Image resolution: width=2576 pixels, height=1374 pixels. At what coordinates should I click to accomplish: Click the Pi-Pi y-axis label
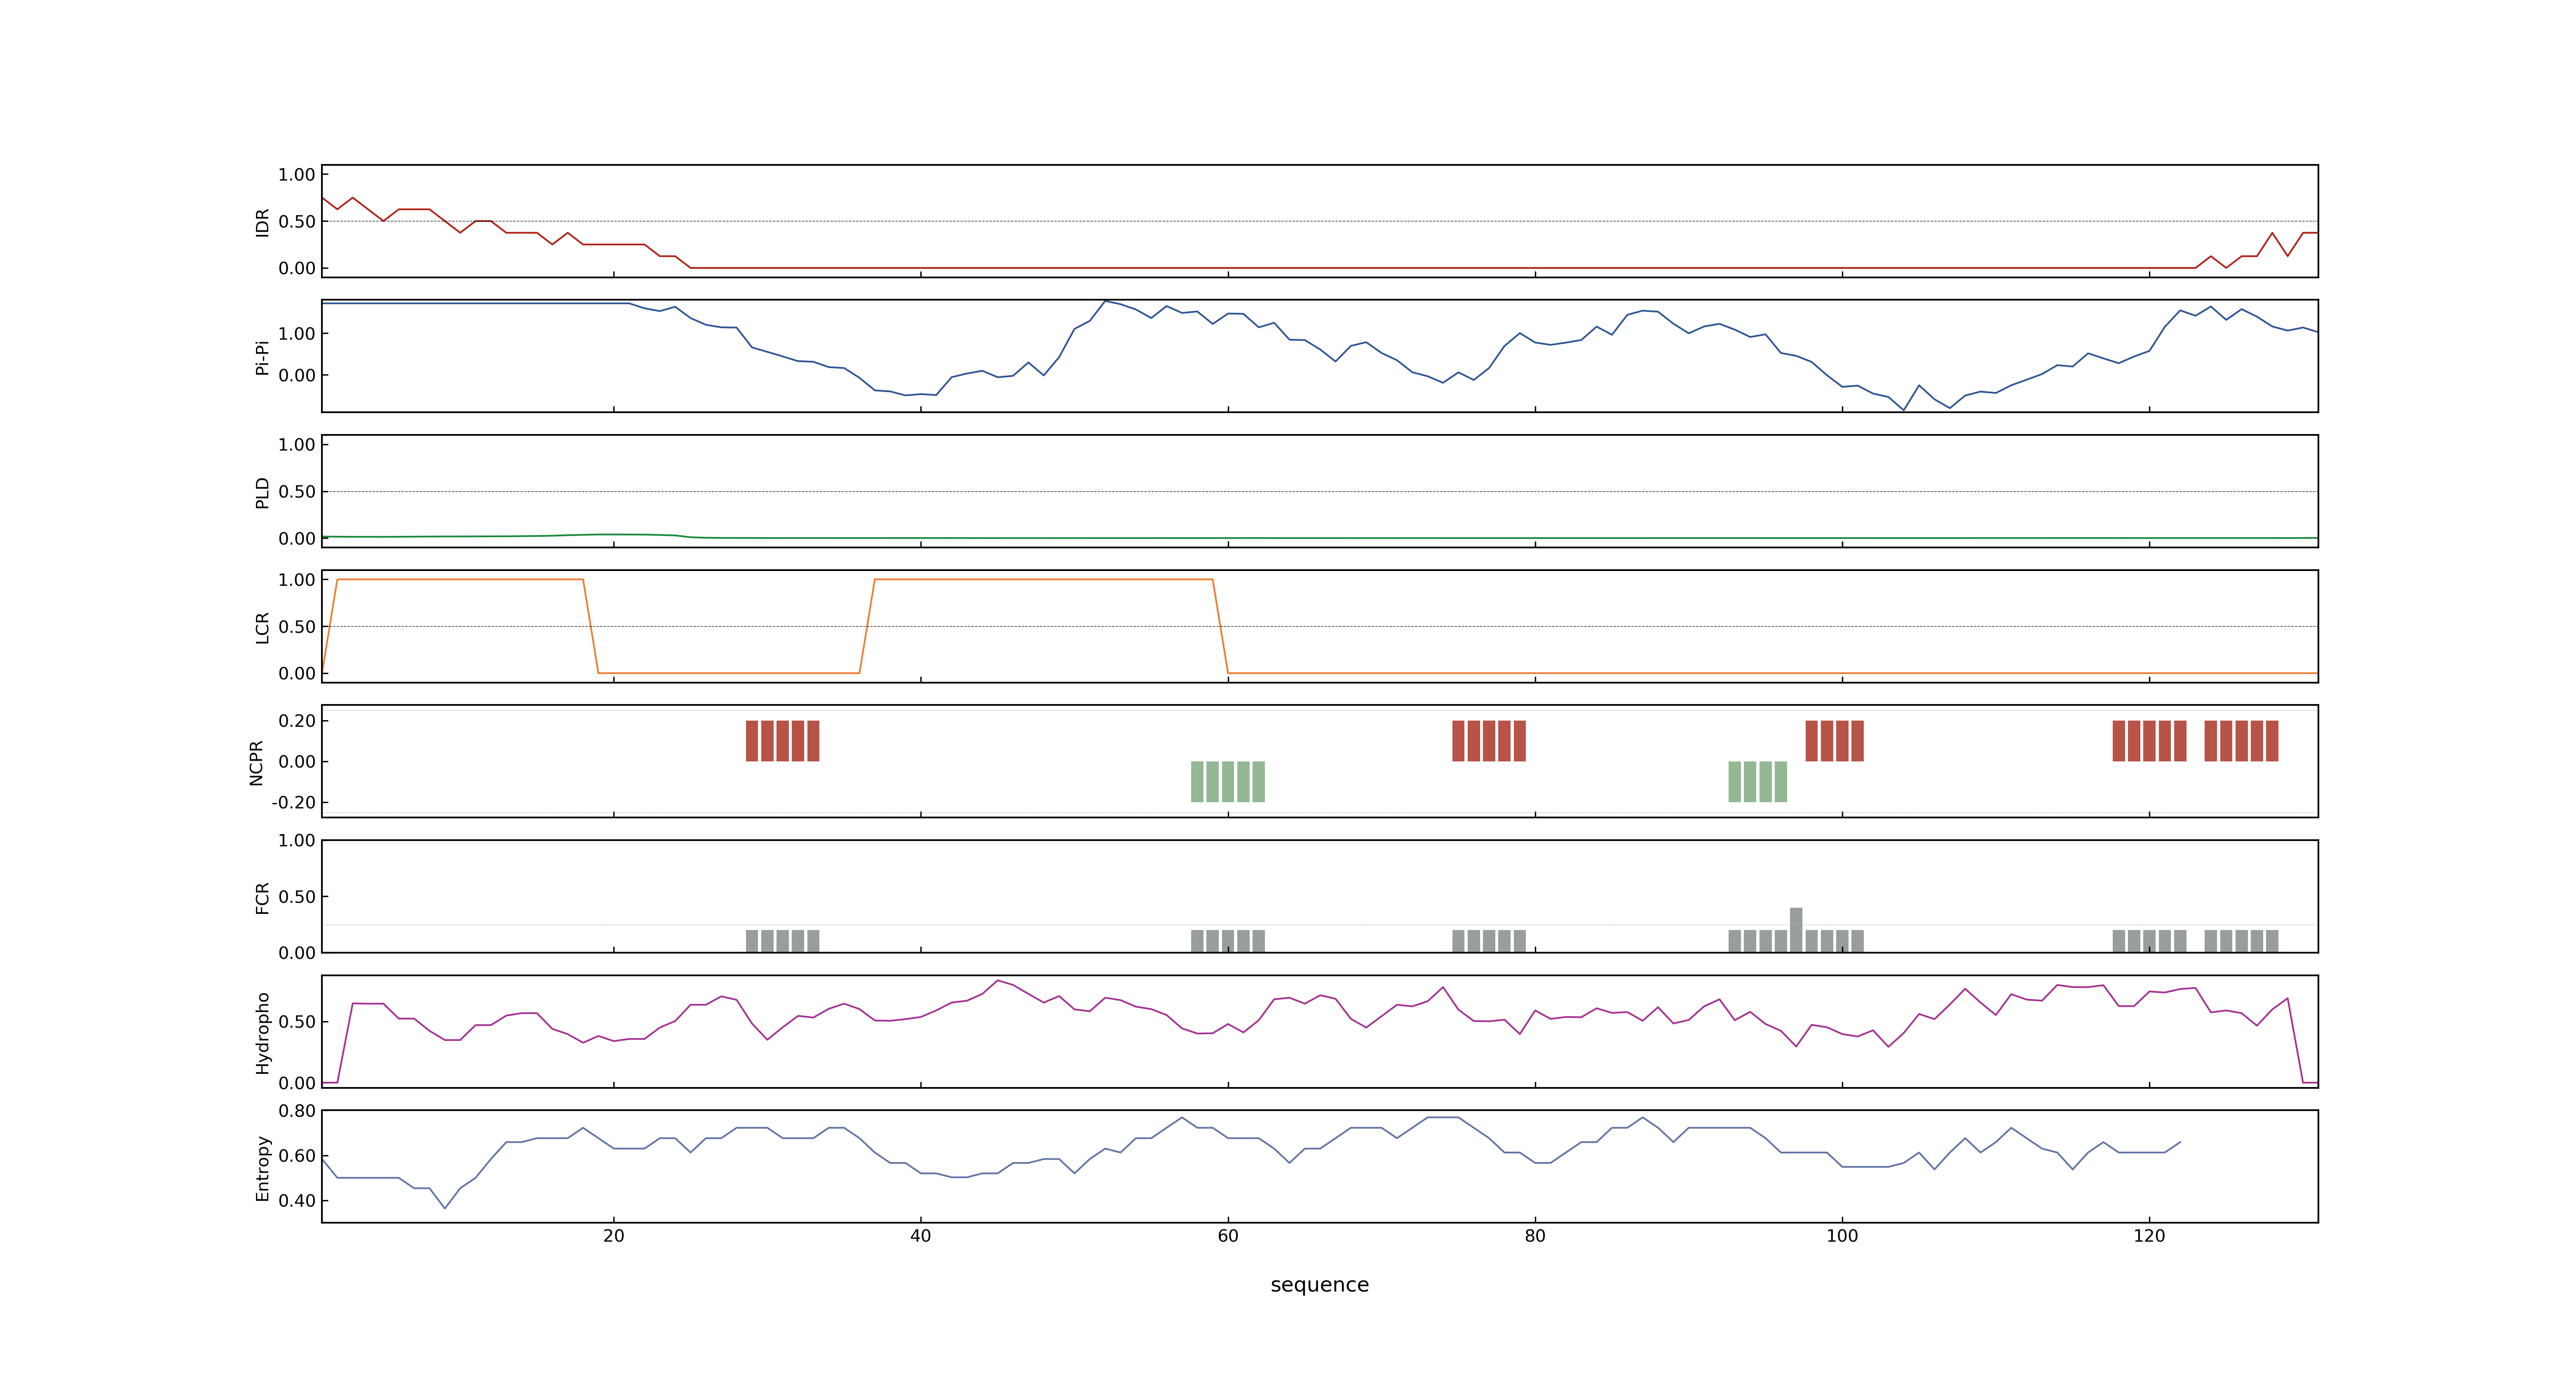(x=262, y=357)
